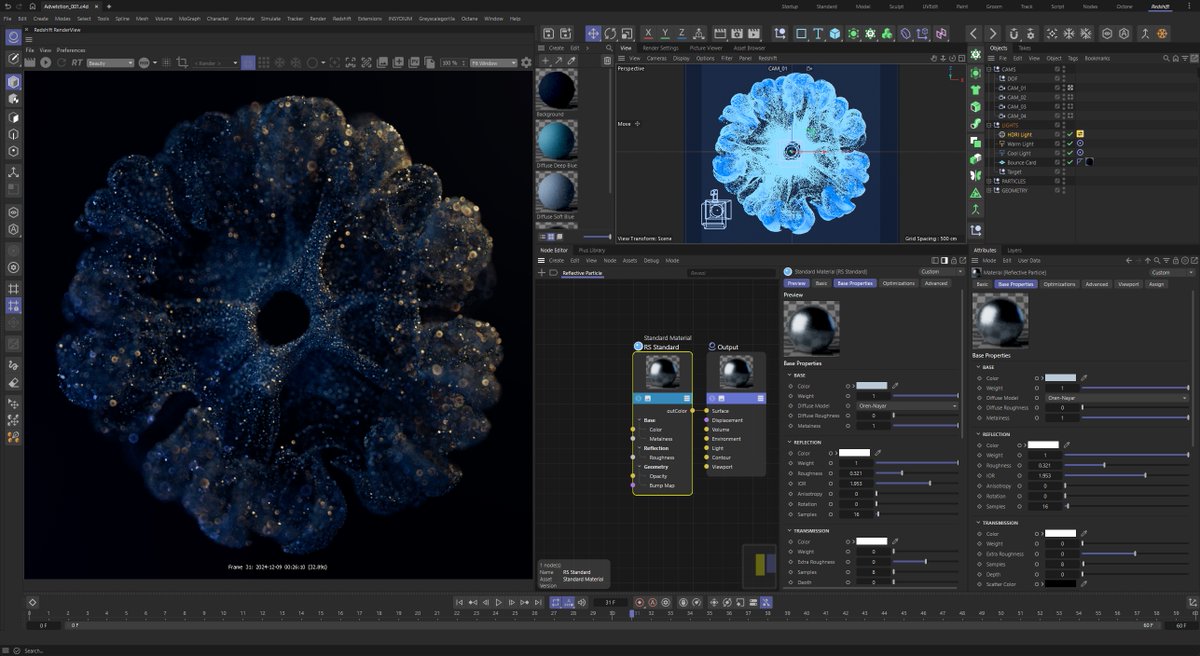Image resolution: width=1200 pixels, height=656 pixels.
Task: Select the Move tool in top toolbar
Action: click(x=593, y=33)
